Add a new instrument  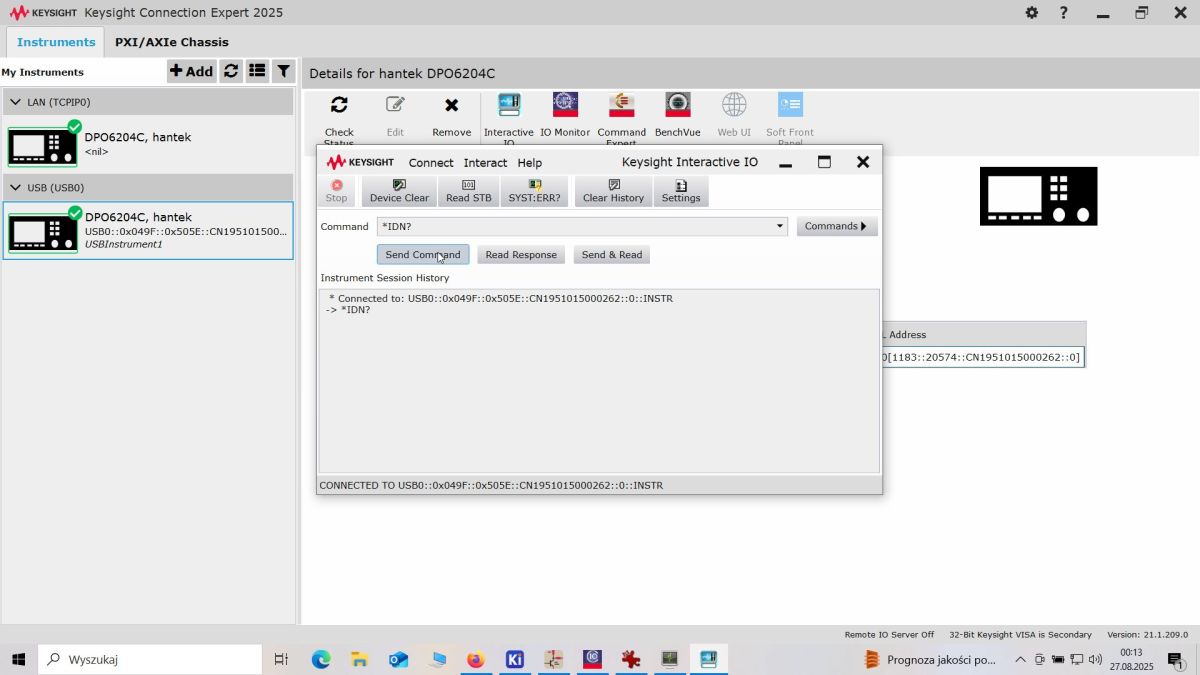coord(191,71)
